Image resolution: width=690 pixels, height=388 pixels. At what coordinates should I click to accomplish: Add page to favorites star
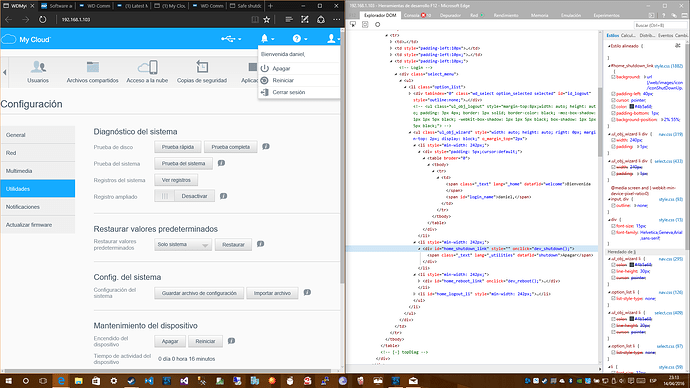coord(267,19)
